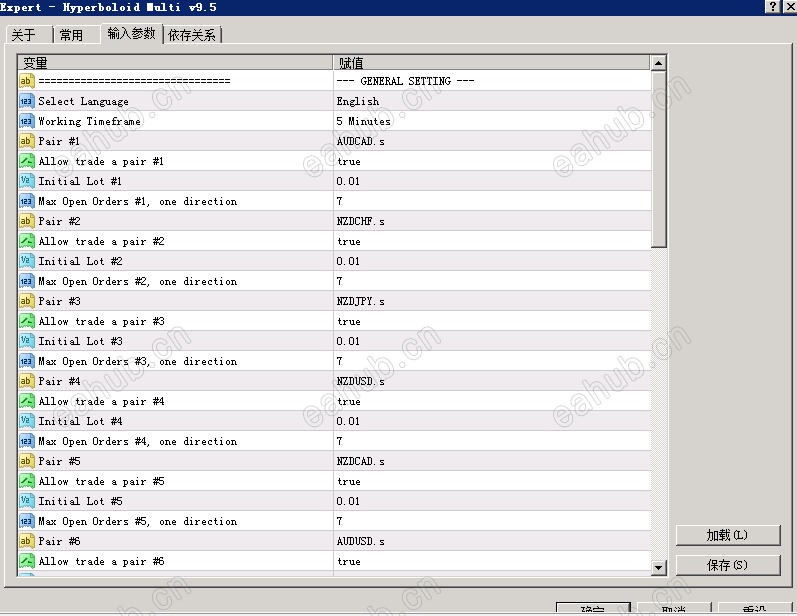Select the true value for pair #6
Image resolution: width=797 pixels, height=616 pixels.
tap(492, 561)
